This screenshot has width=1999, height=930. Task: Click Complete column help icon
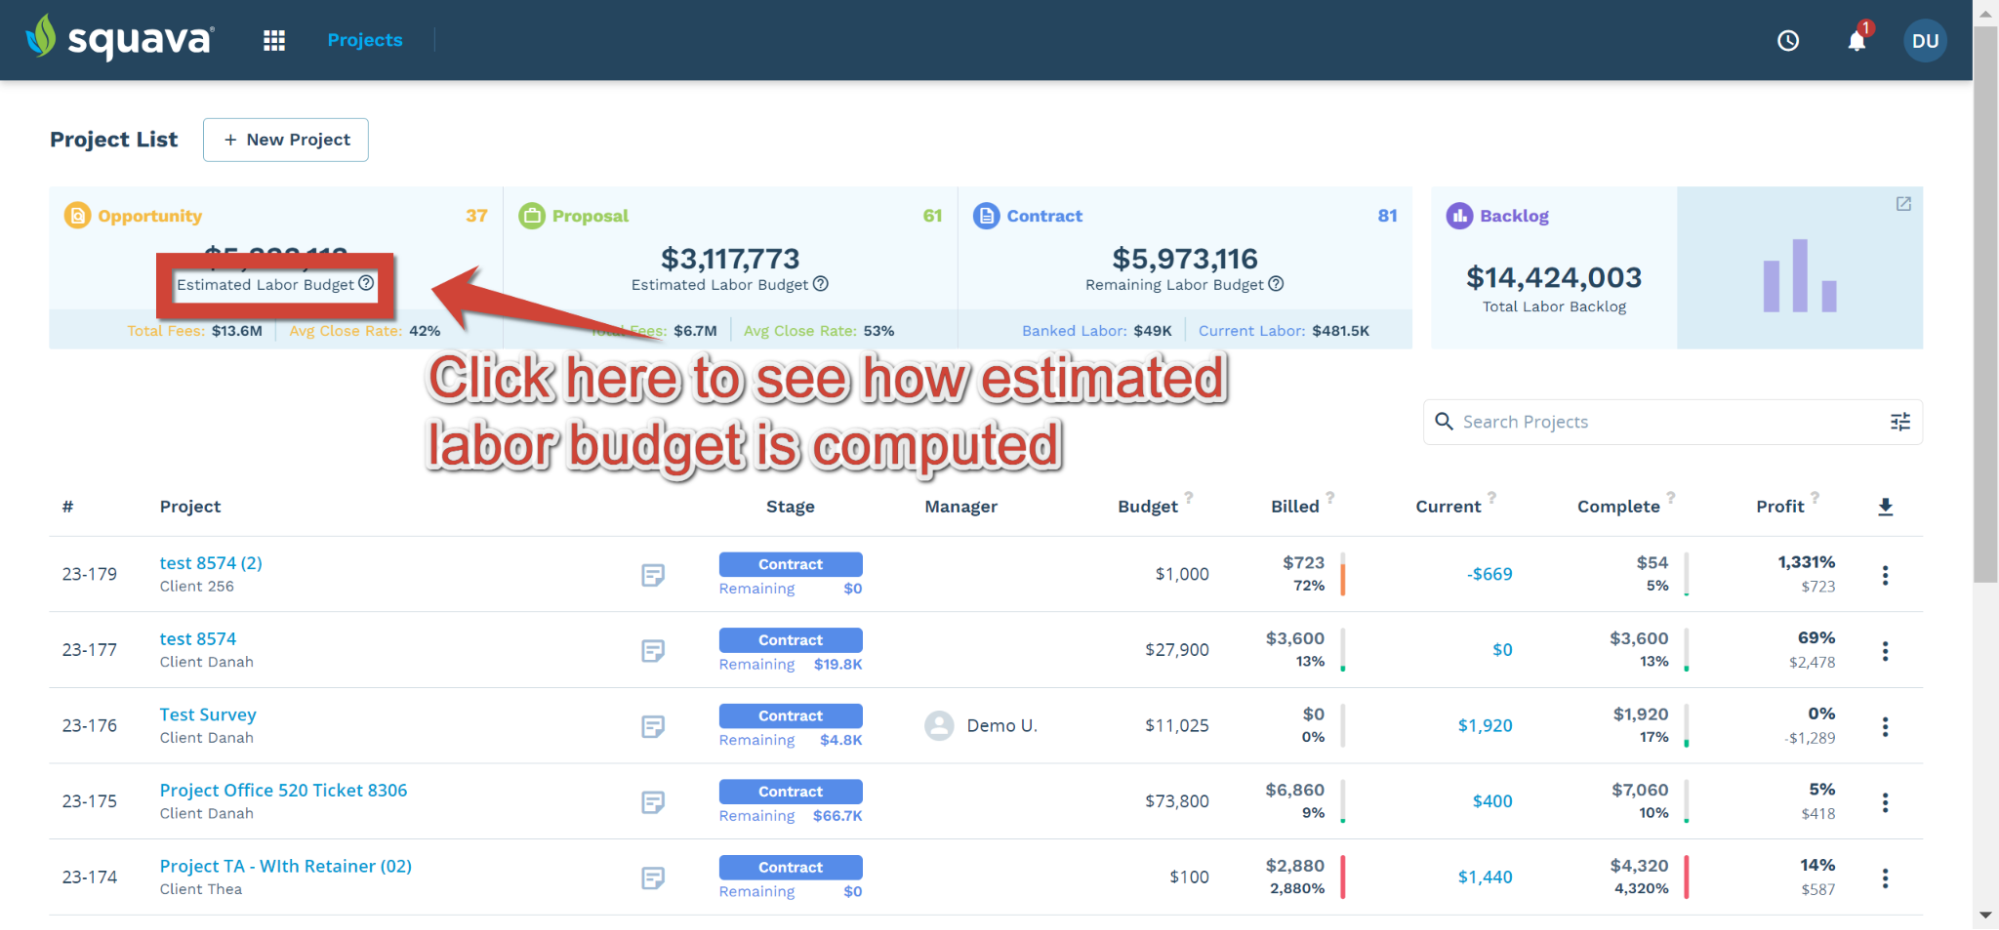1671,497
